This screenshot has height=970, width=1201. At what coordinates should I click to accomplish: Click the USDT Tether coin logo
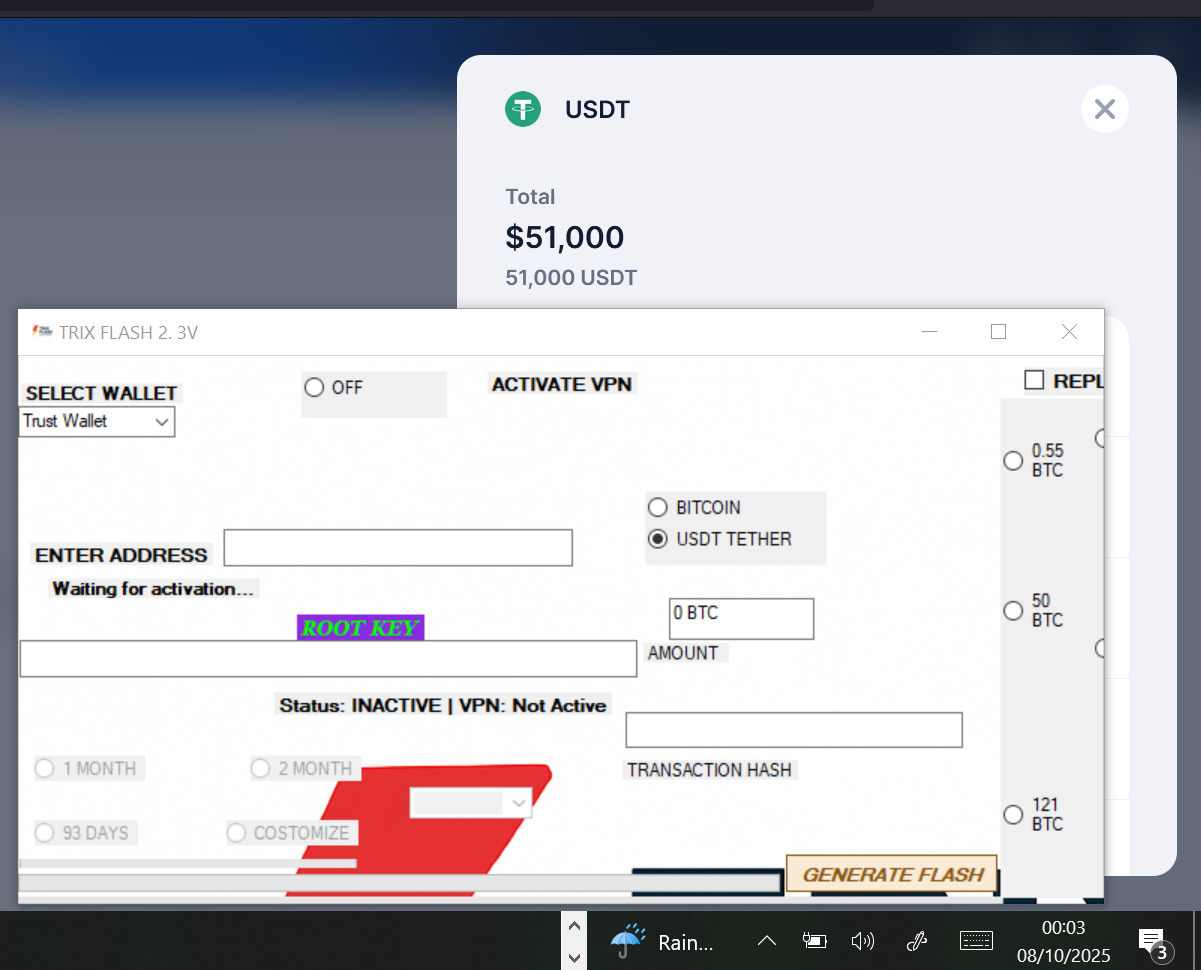tap(522, 109)
